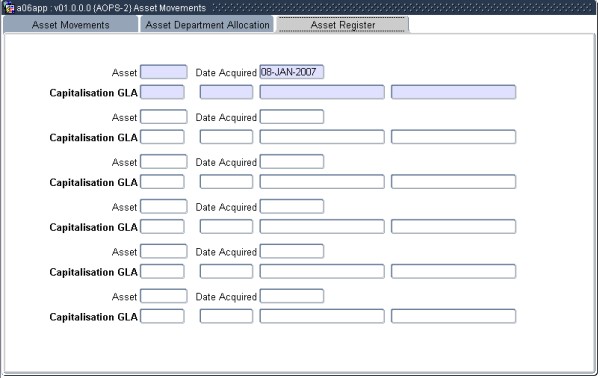Click first Capitalisation GLA box in fourth record
Image resolution: width=600 pixels, height=378 pixels.
pyautogui.click(x=162, y=226)
